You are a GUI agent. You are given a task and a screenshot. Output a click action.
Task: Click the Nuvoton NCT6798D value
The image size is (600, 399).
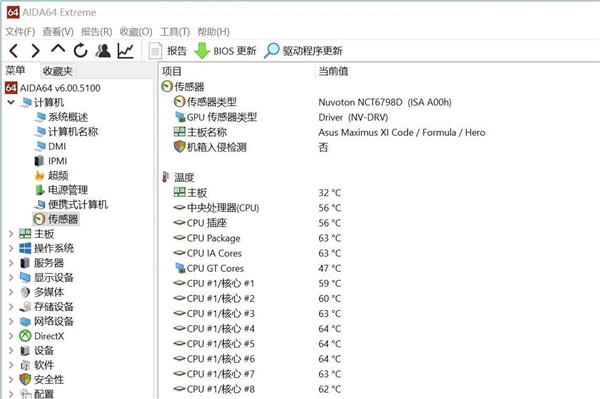[x=385, y=102]
